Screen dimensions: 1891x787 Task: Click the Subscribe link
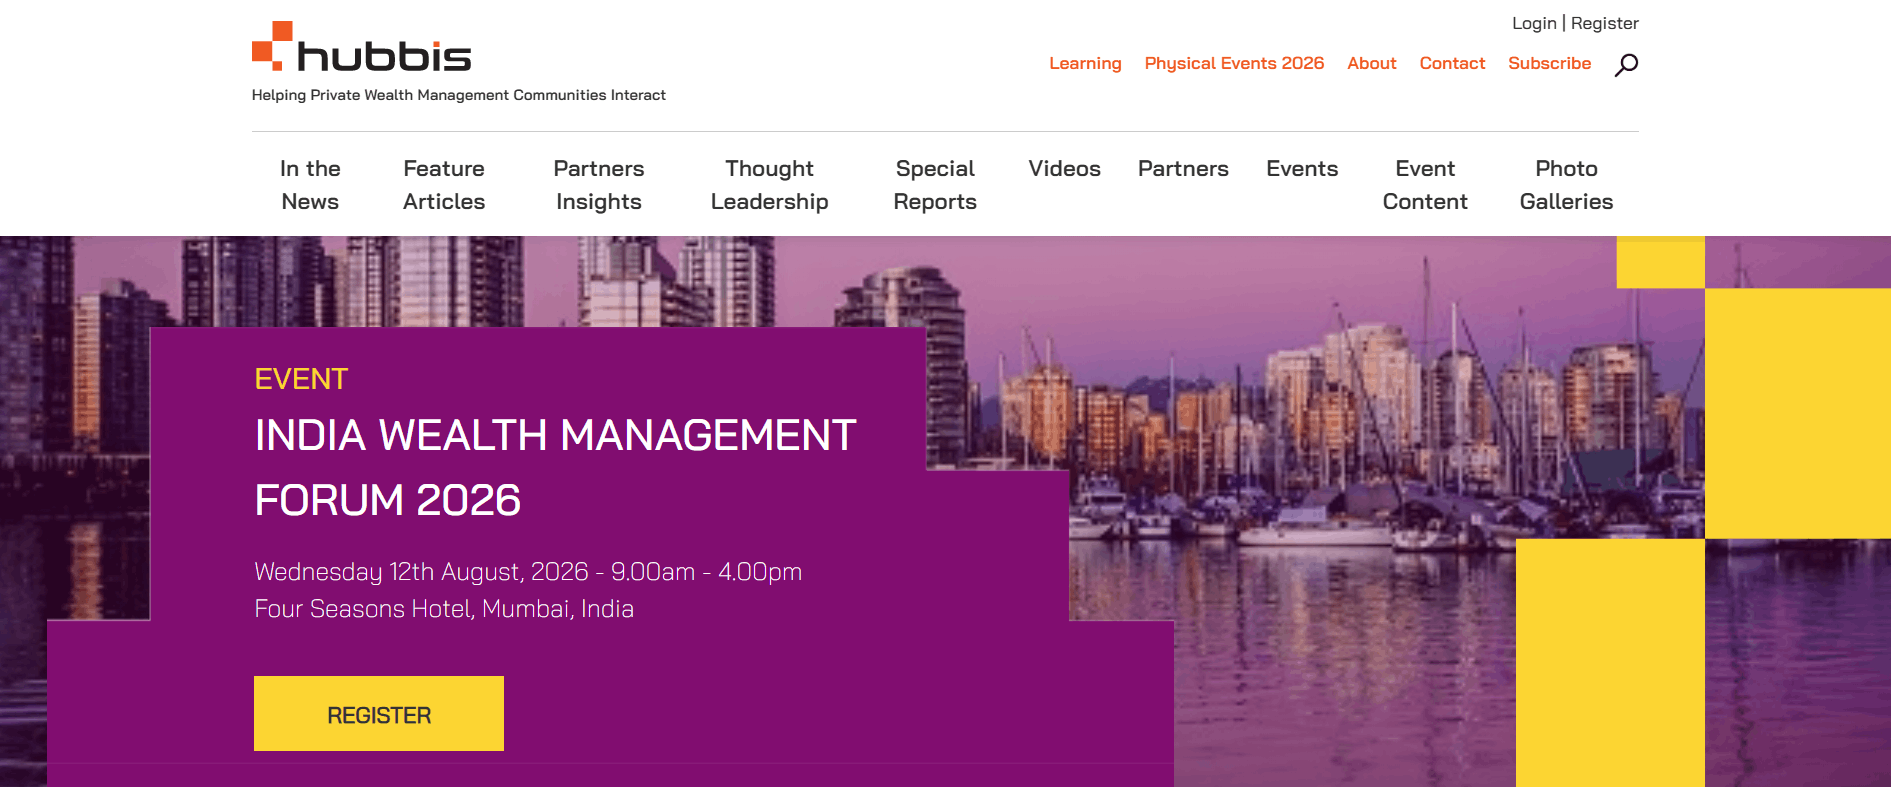[x=1549, y=63]
